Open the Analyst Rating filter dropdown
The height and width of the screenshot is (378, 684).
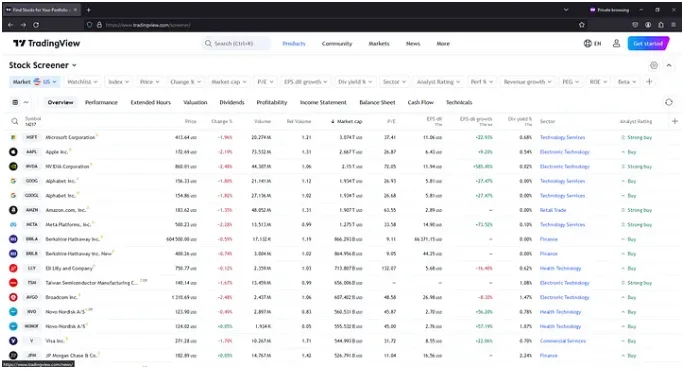[x=438, y=82]
